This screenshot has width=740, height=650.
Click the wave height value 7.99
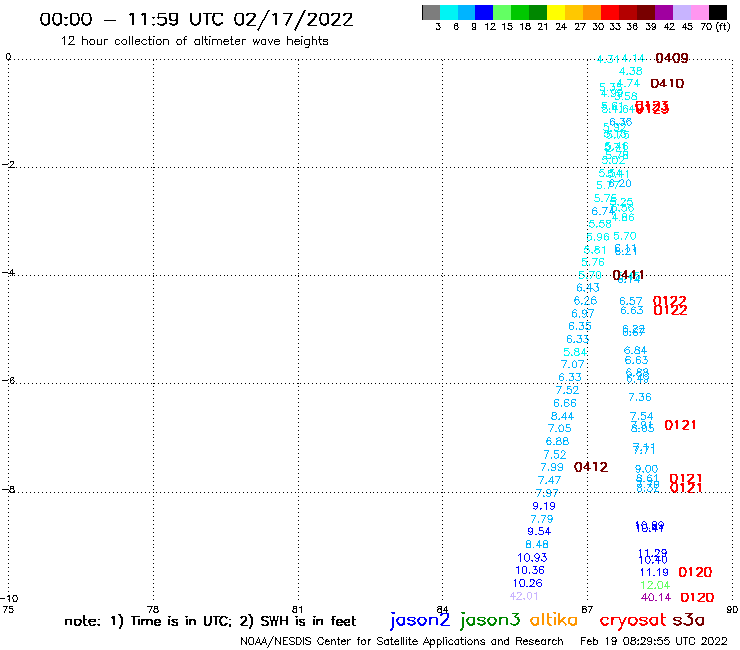(552, 467)
